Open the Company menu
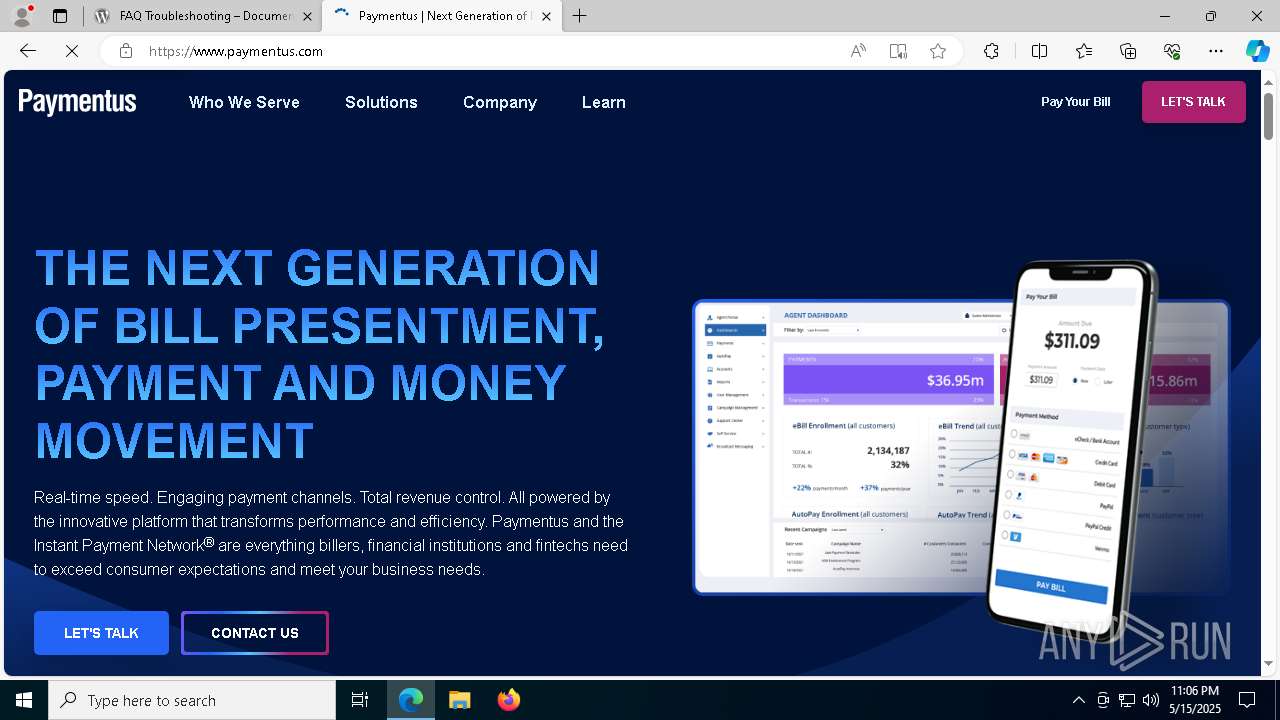The image size is (1280, 720). click(x=500, y=102)
